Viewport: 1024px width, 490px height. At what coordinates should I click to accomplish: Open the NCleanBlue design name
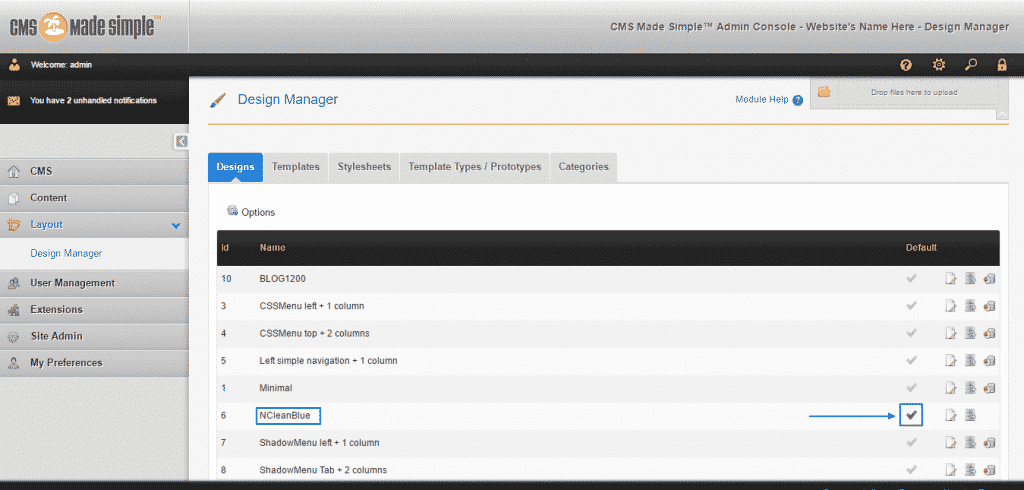pos(284,416)
